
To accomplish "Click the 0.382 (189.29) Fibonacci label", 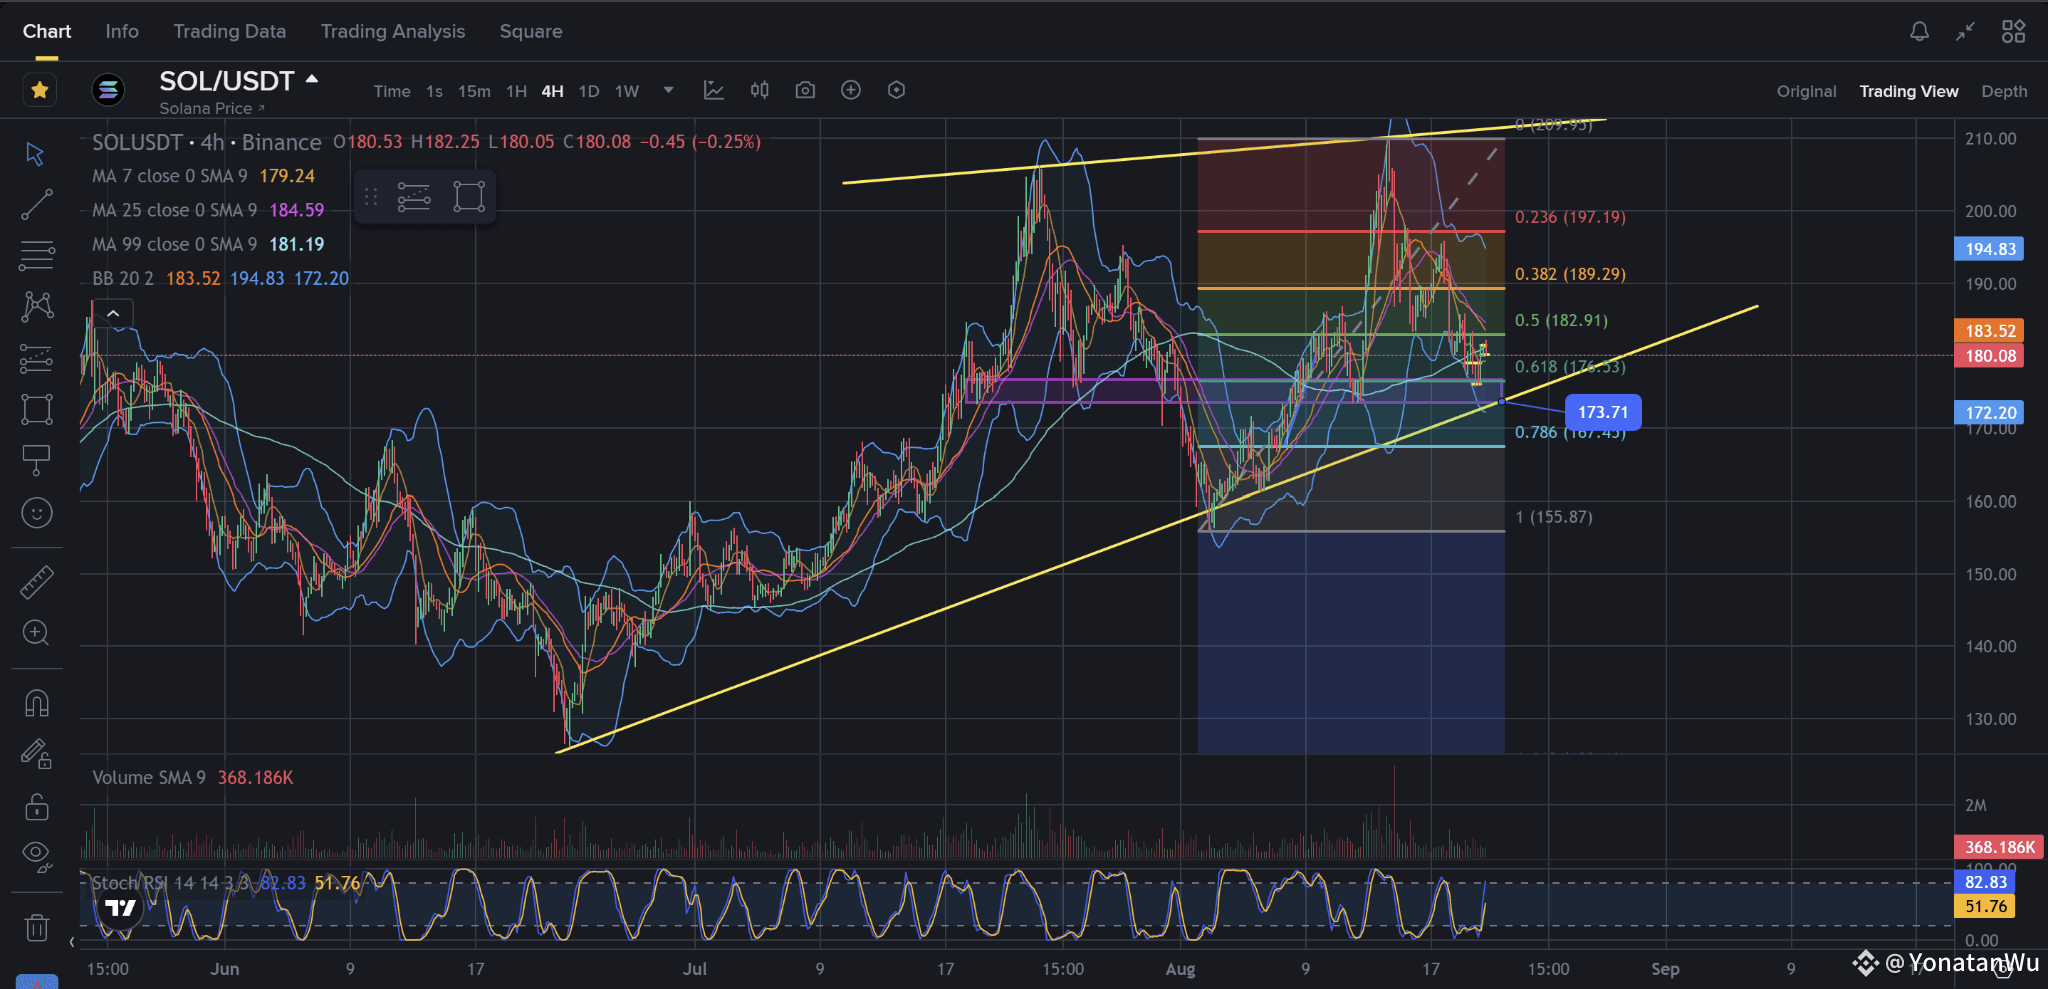I will [1570, 274].
